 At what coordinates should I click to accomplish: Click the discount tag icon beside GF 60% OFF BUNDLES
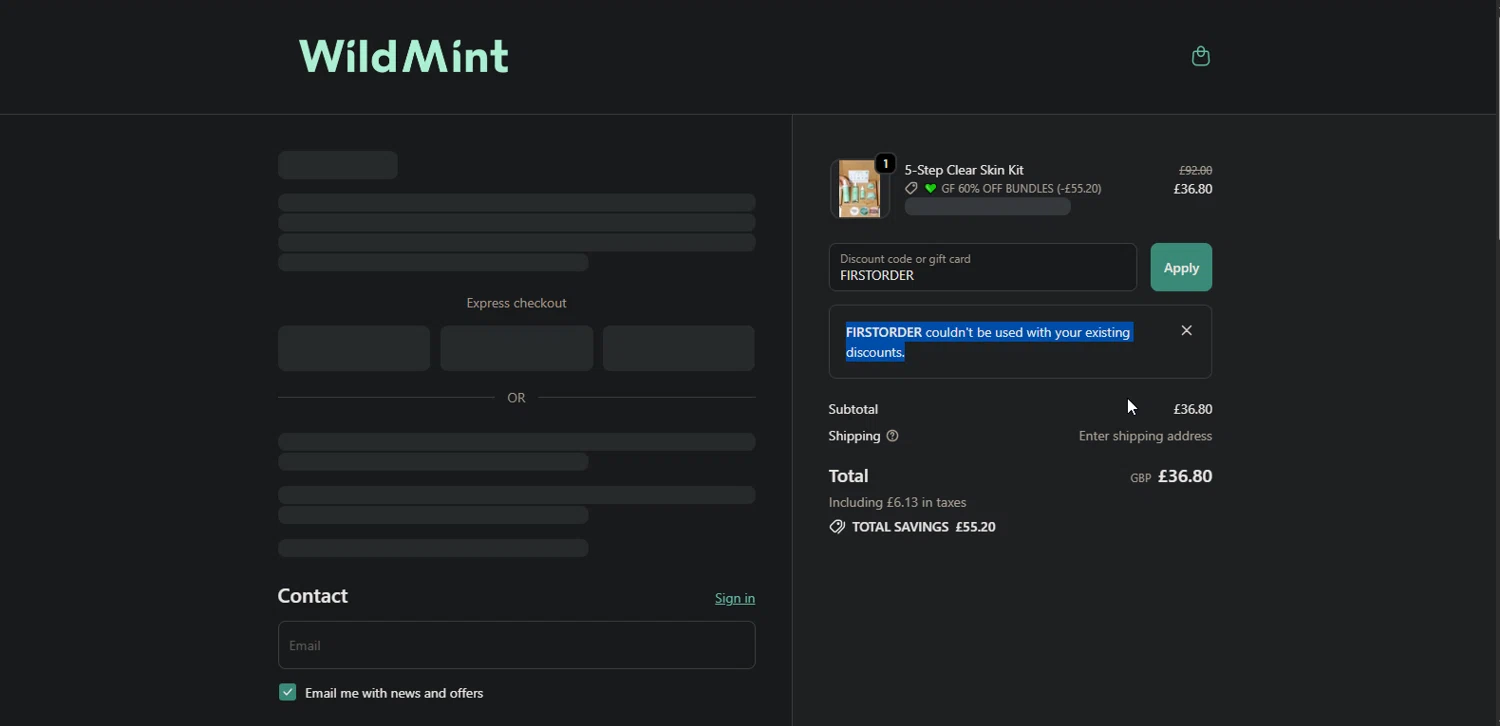pyautogui.click(x=911, y=188)
